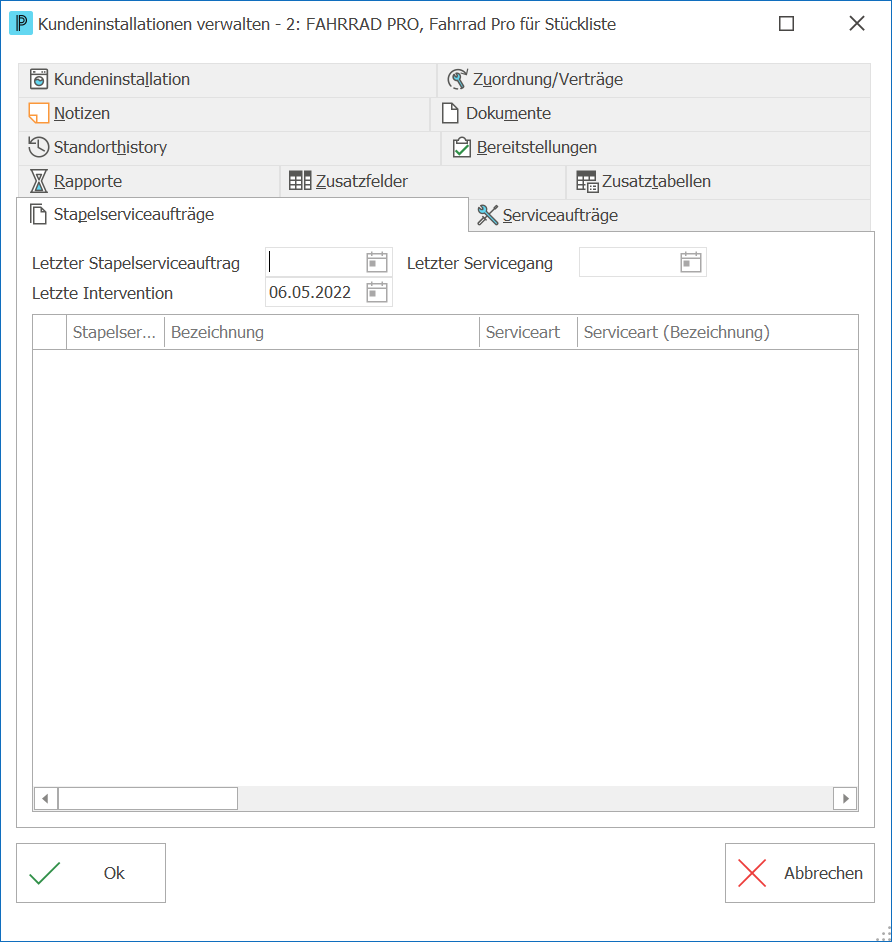Click the Serviceart (Bezeichnung) column header
The image size is (892, 942).
click(718, 332)
